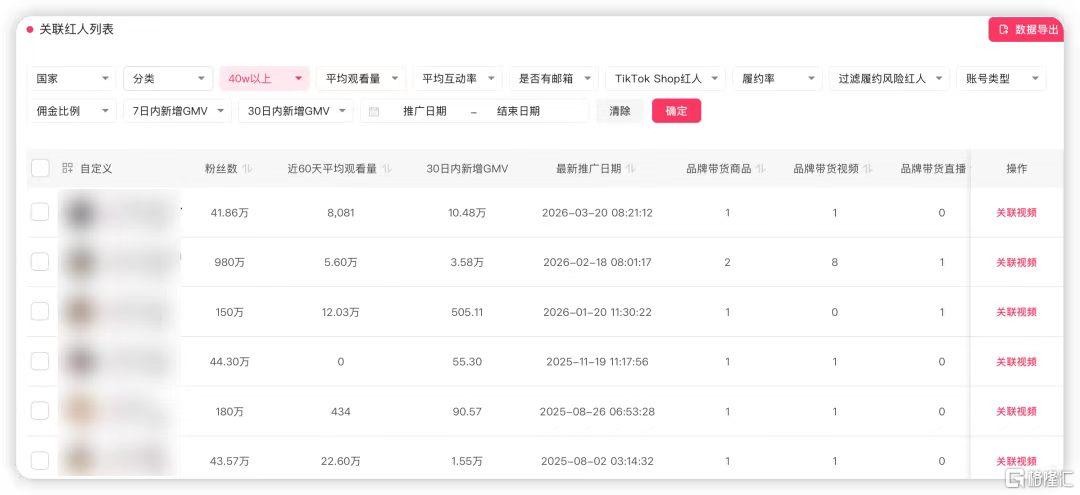Open the 账号类型 dropdown
This screenshot has width=1080, height=495.
[1001, 78]
